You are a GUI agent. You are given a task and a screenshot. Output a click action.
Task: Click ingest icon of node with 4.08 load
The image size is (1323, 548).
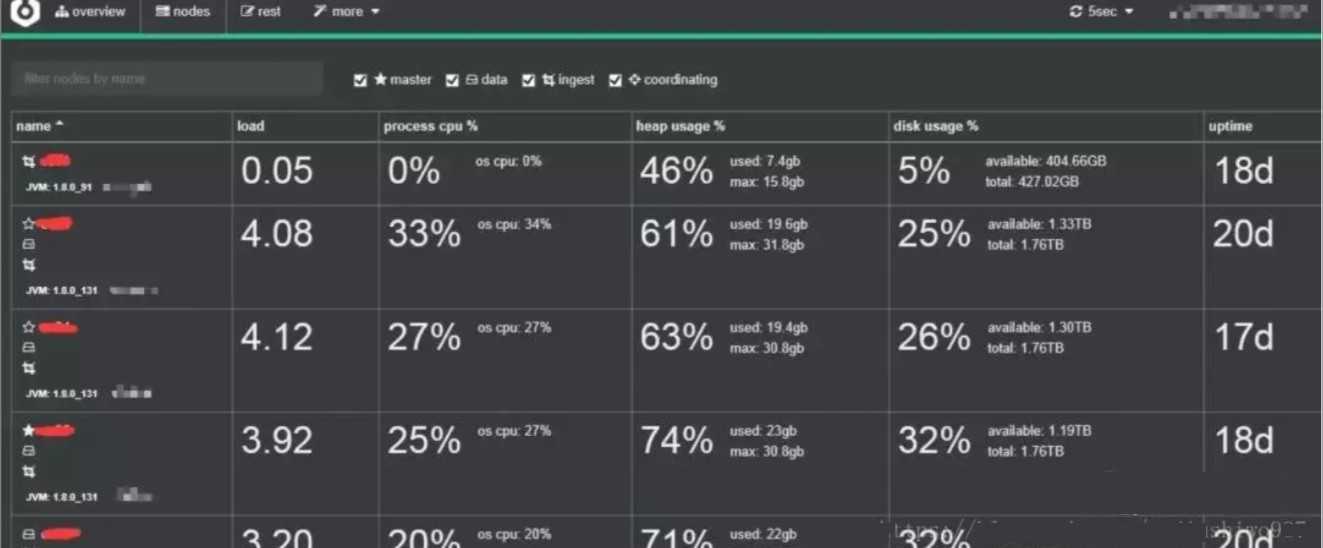pos(29,265)
